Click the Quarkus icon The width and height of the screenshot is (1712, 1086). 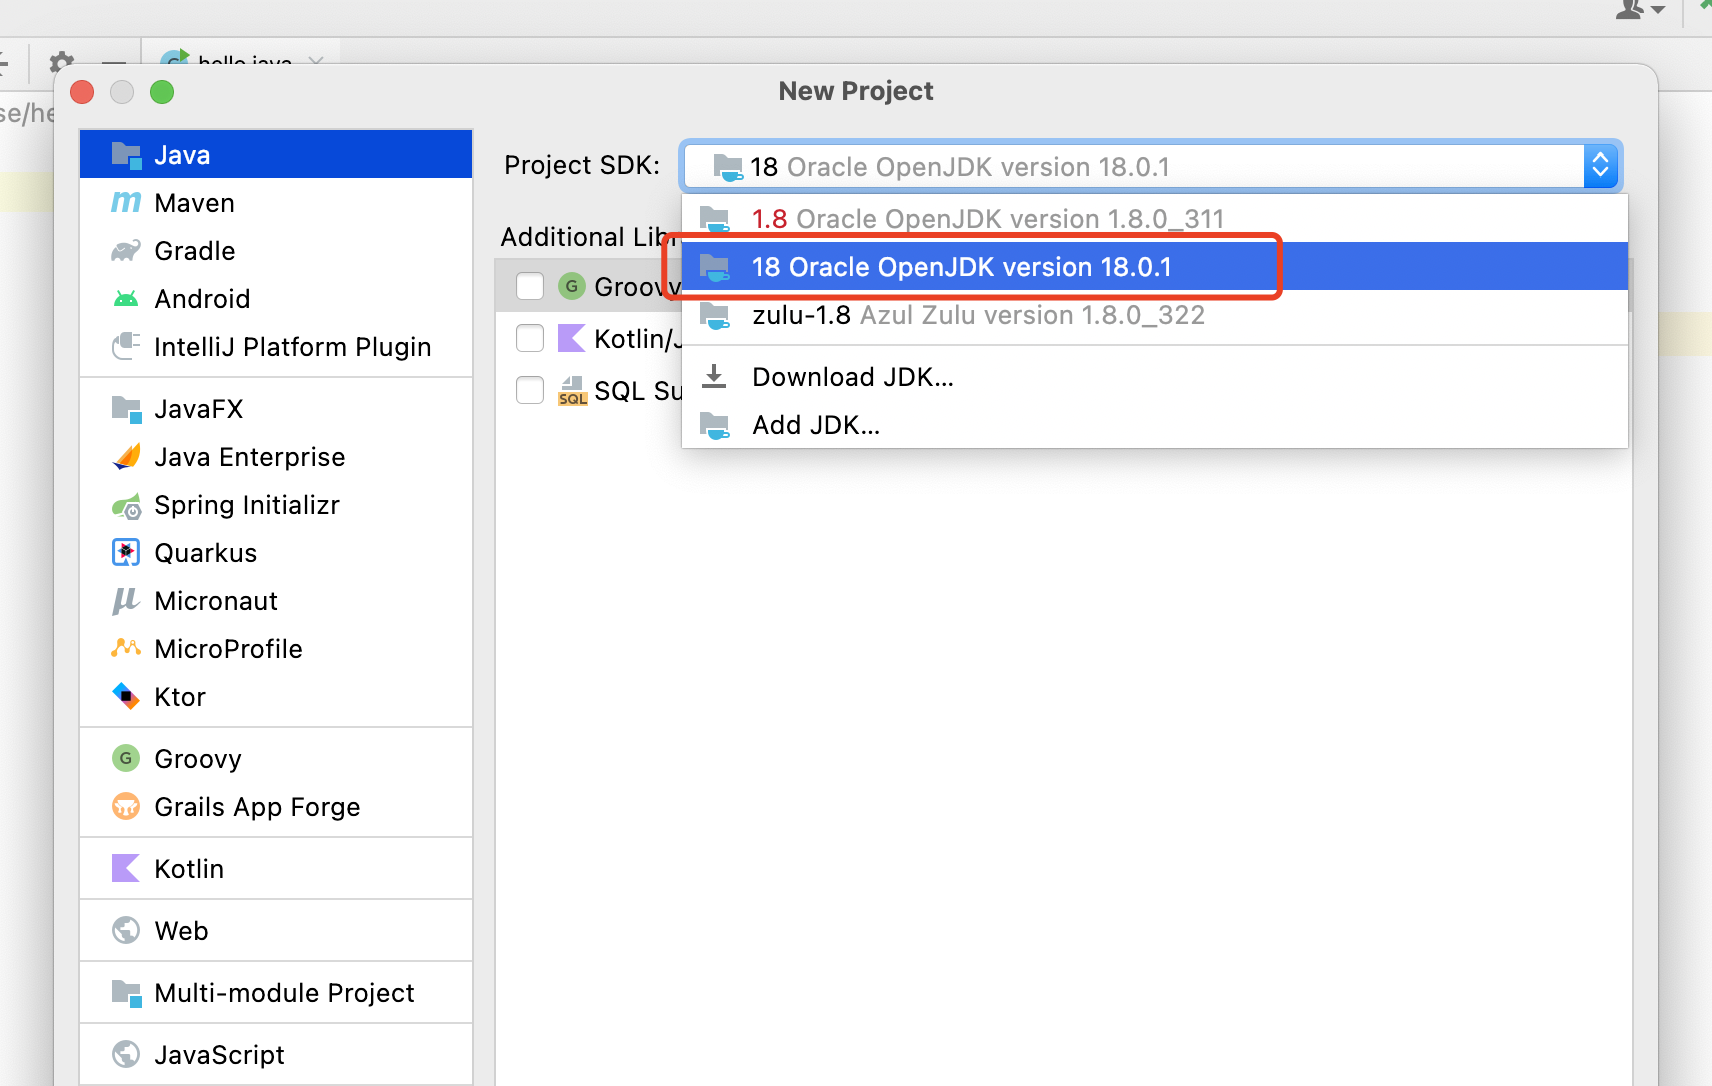point(126,553)
